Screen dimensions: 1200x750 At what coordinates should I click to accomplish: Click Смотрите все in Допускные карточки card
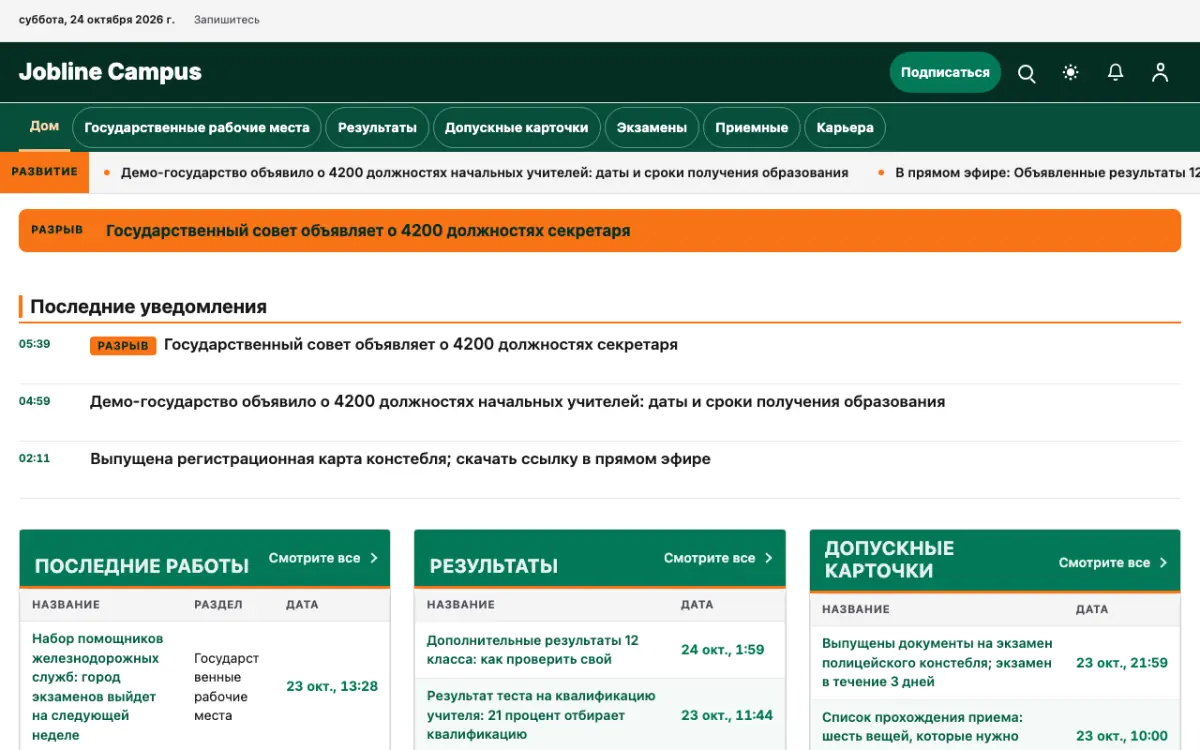1104,563
